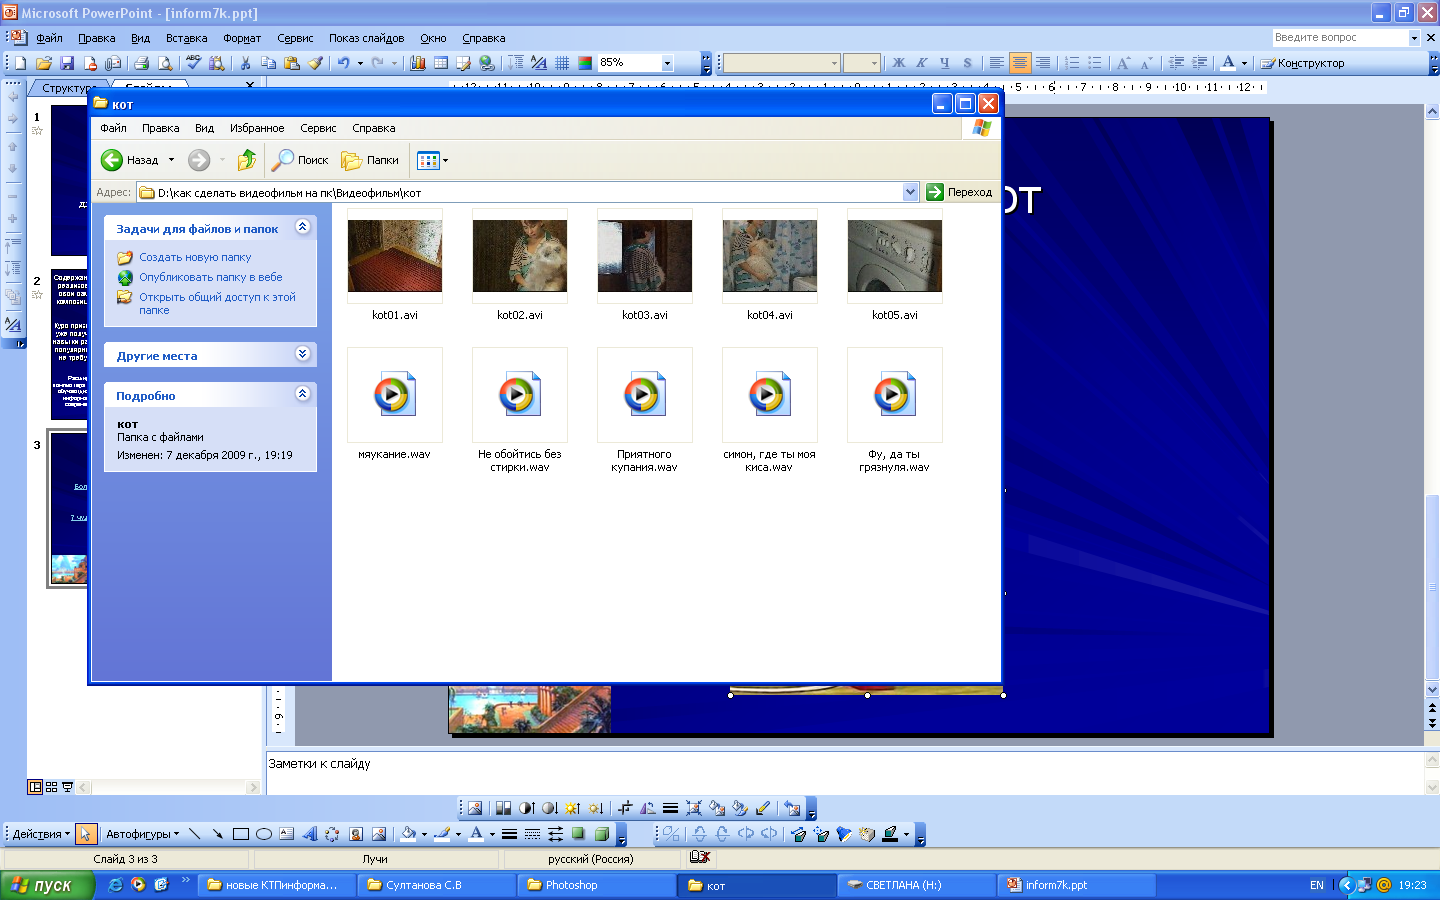This screenshot has height=900, width=1440.
Task: Open the Автофигуры dropdown
Action: [x=142, y=834]
